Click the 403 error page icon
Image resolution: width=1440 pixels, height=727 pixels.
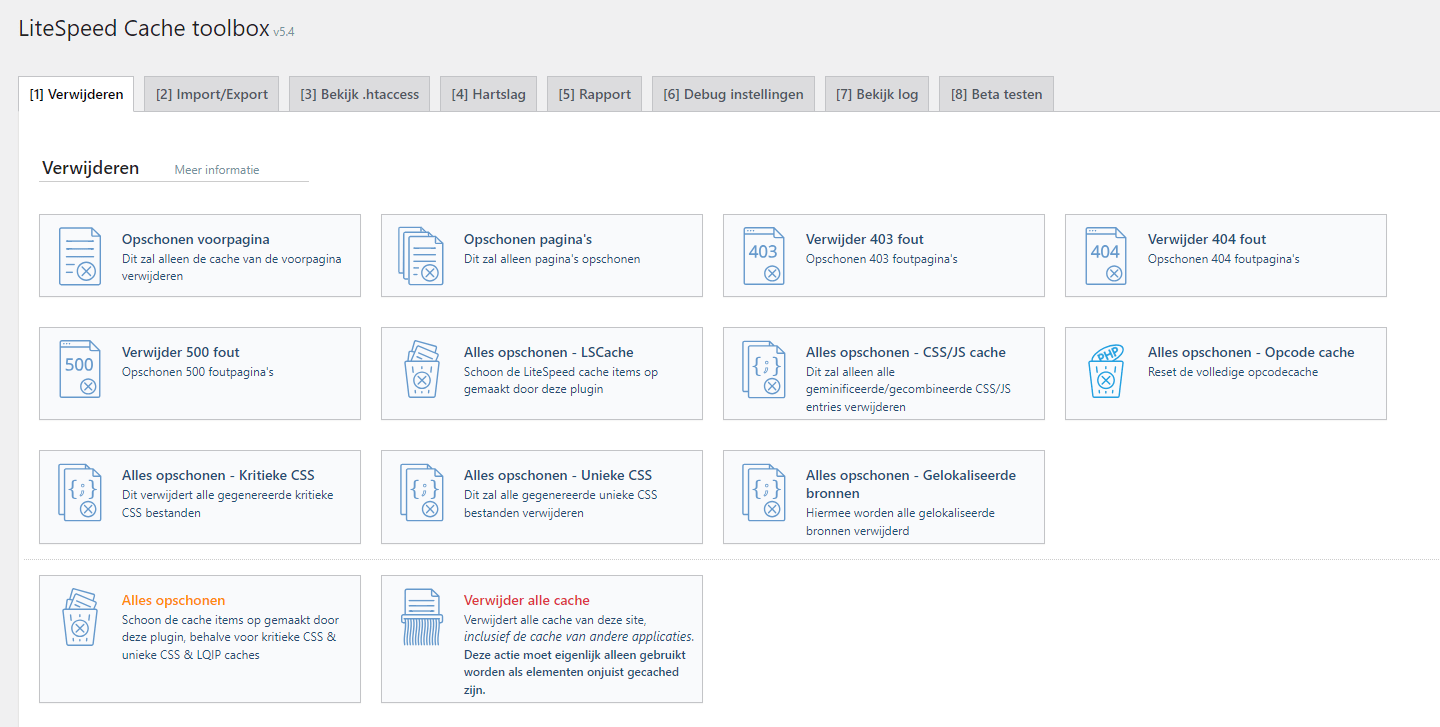tap(764, 255)
